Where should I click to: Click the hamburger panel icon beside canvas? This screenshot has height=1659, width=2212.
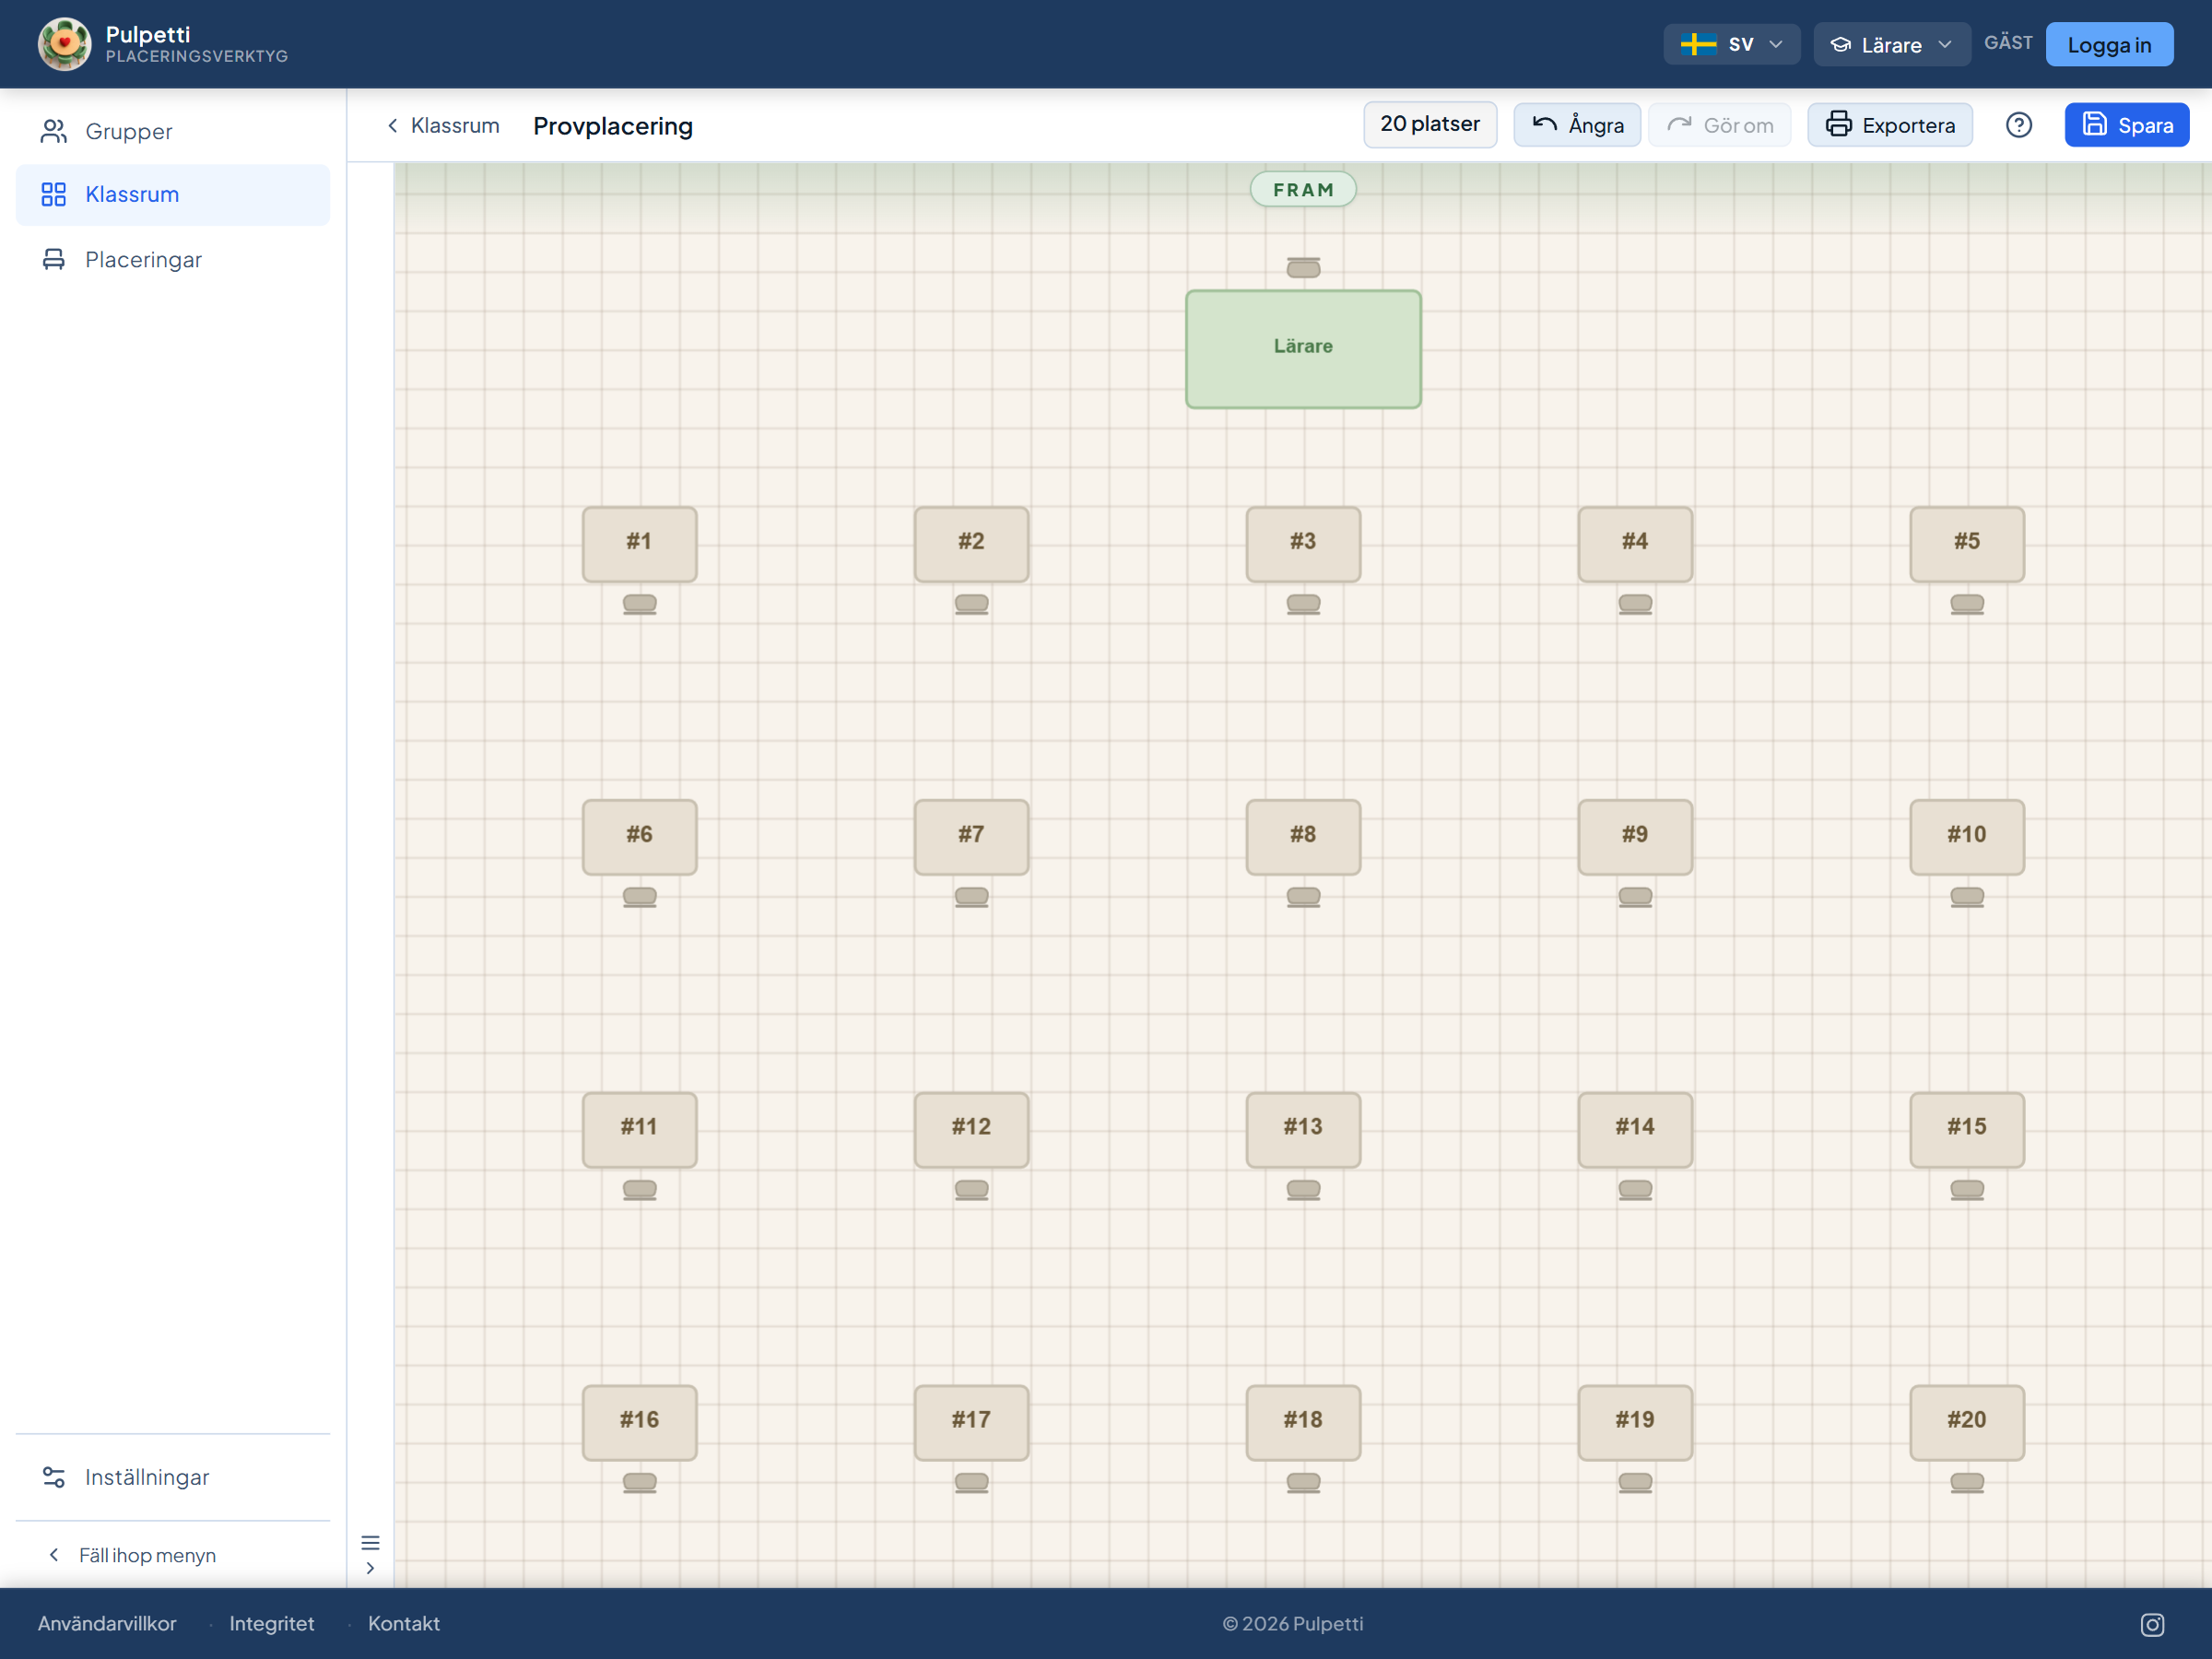click(370, 1543)
